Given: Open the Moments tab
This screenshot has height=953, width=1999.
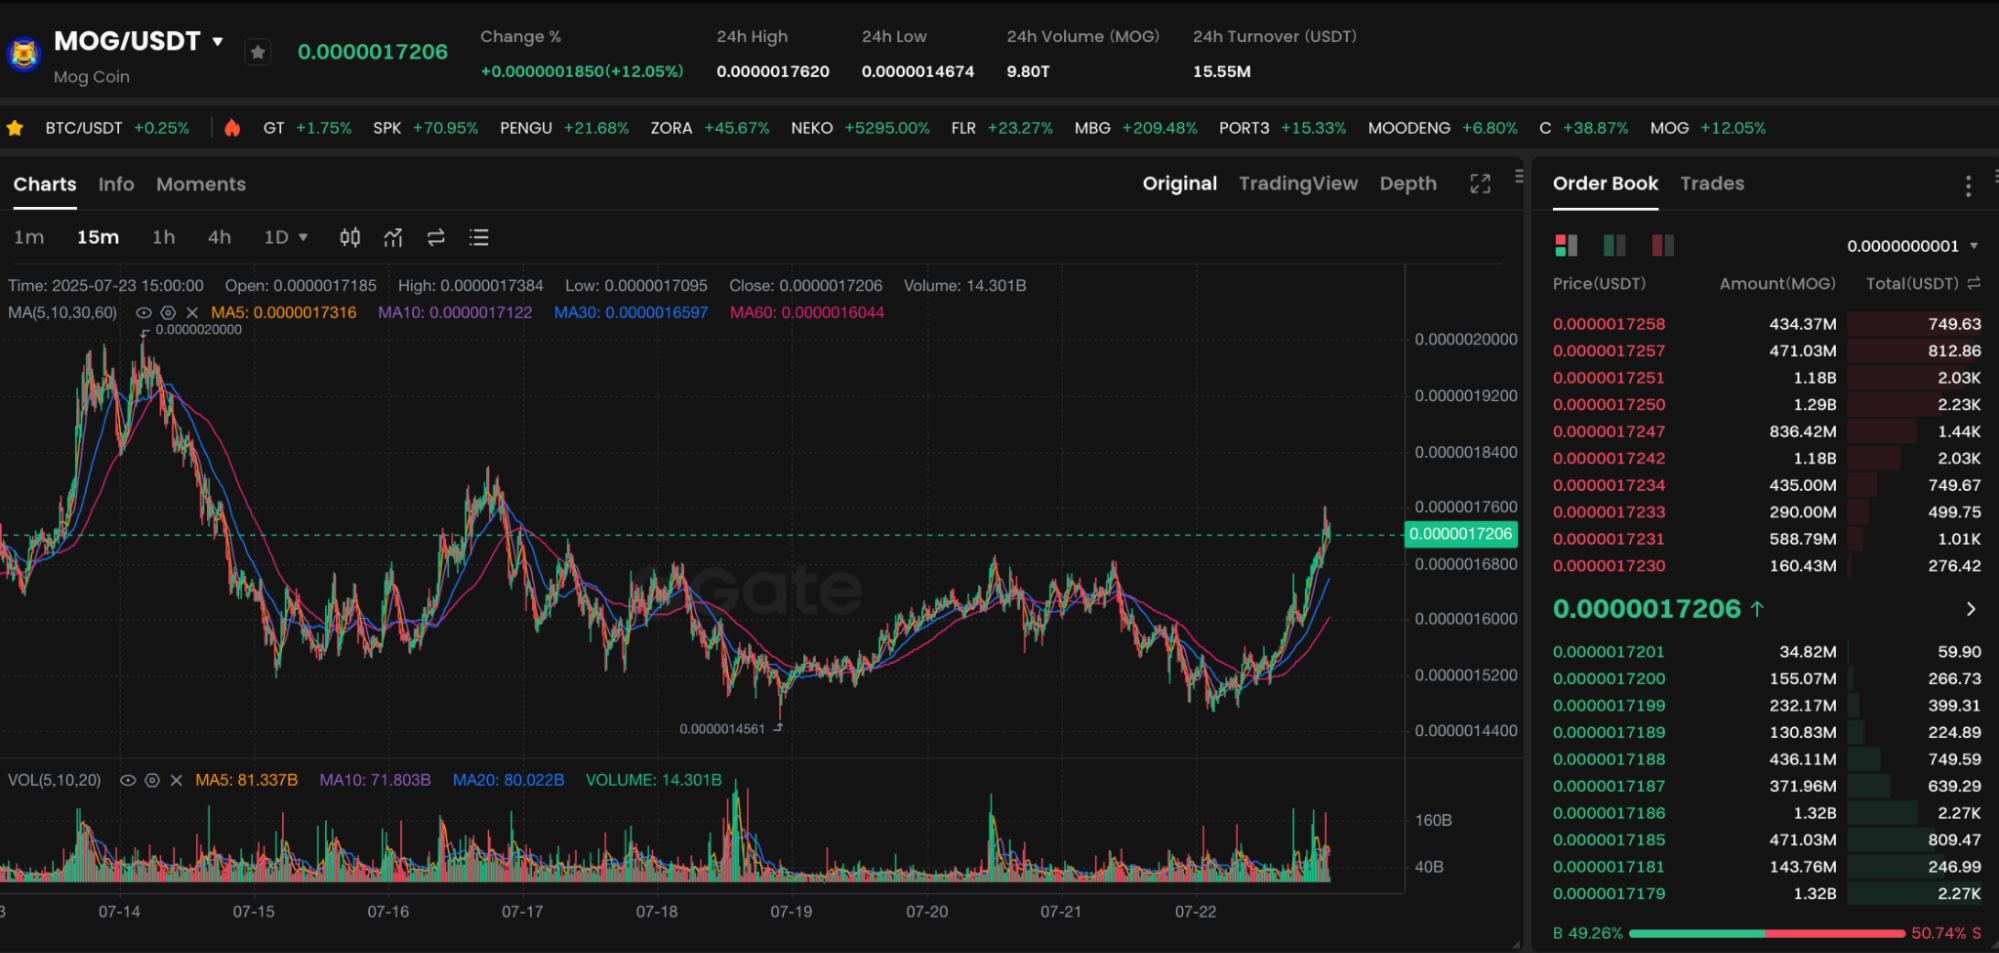Looking at the screenshot, I should [201, 184].
